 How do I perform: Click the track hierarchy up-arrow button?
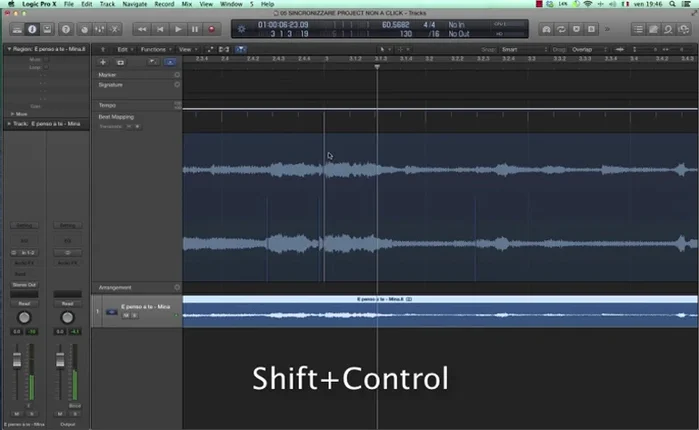[103, 49]
